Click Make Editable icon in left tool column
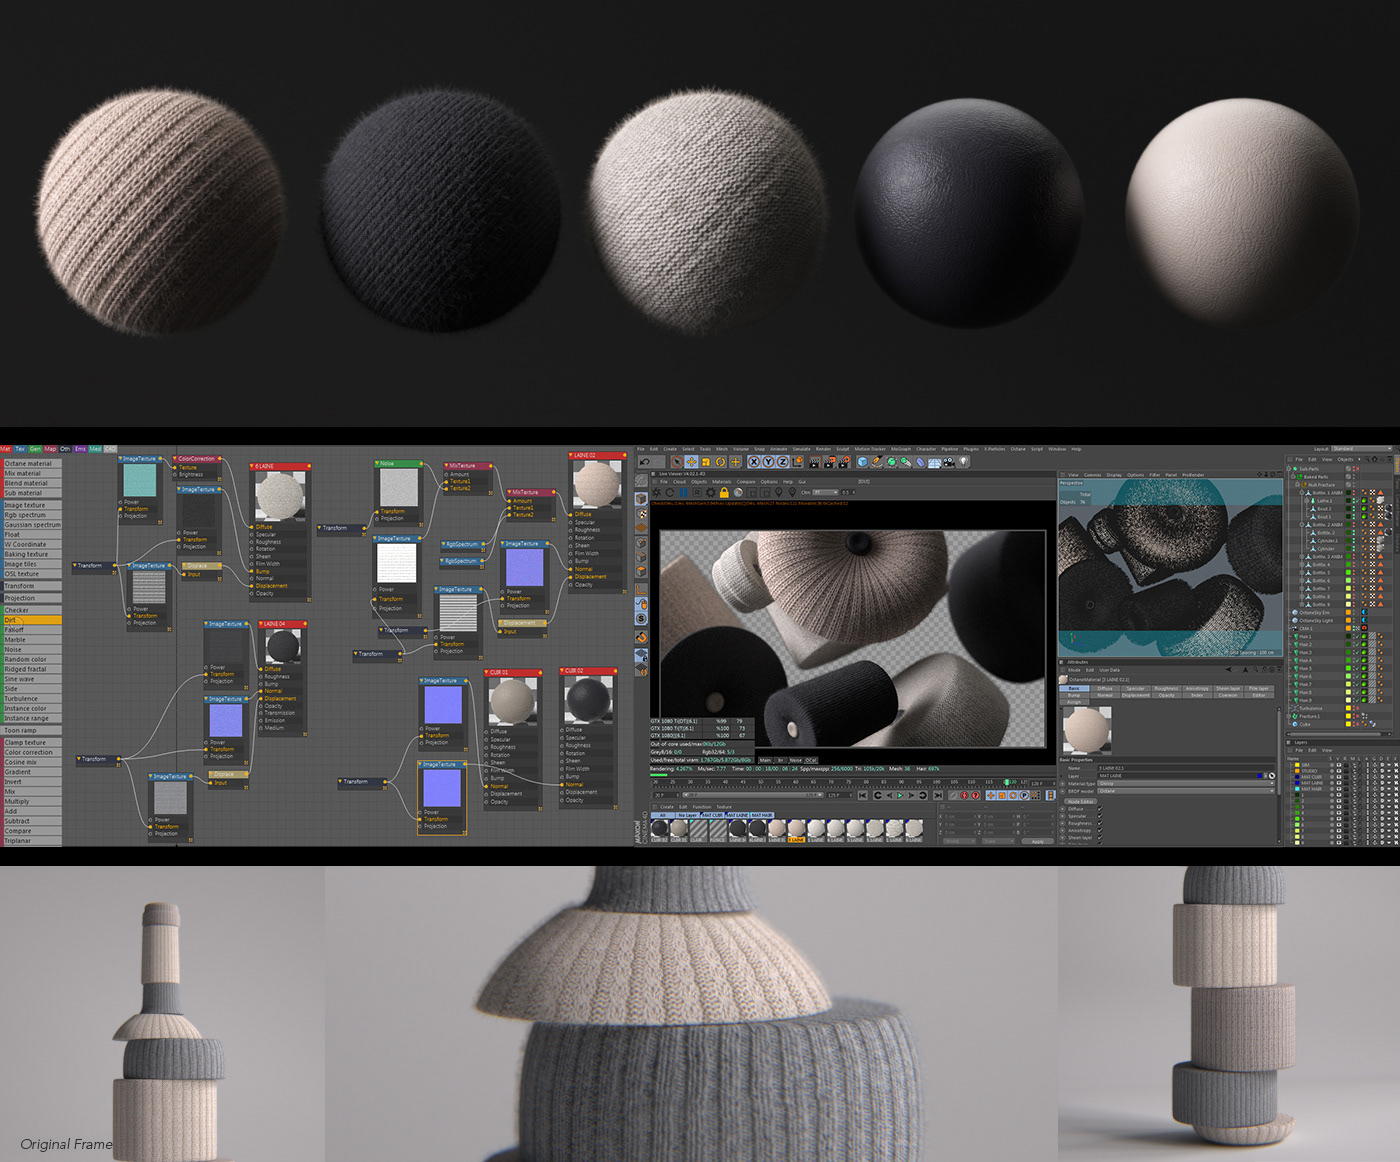 (x=641, y=481)
